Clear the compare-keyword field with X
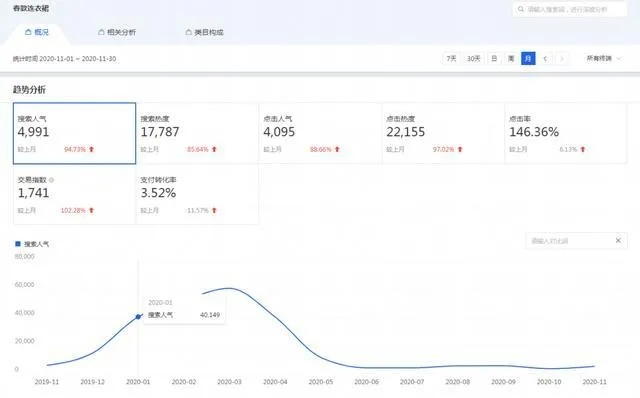This screenshot has height=398, width=640. [618, 240]
